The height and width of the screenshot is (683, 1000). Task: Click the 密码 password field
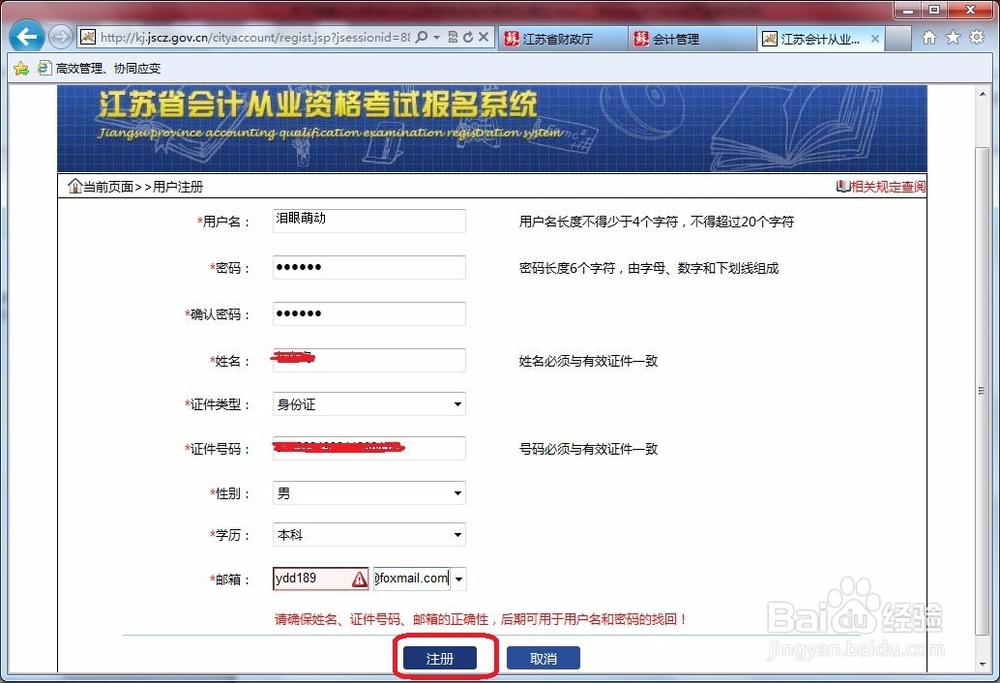click(x=369, y=267)
